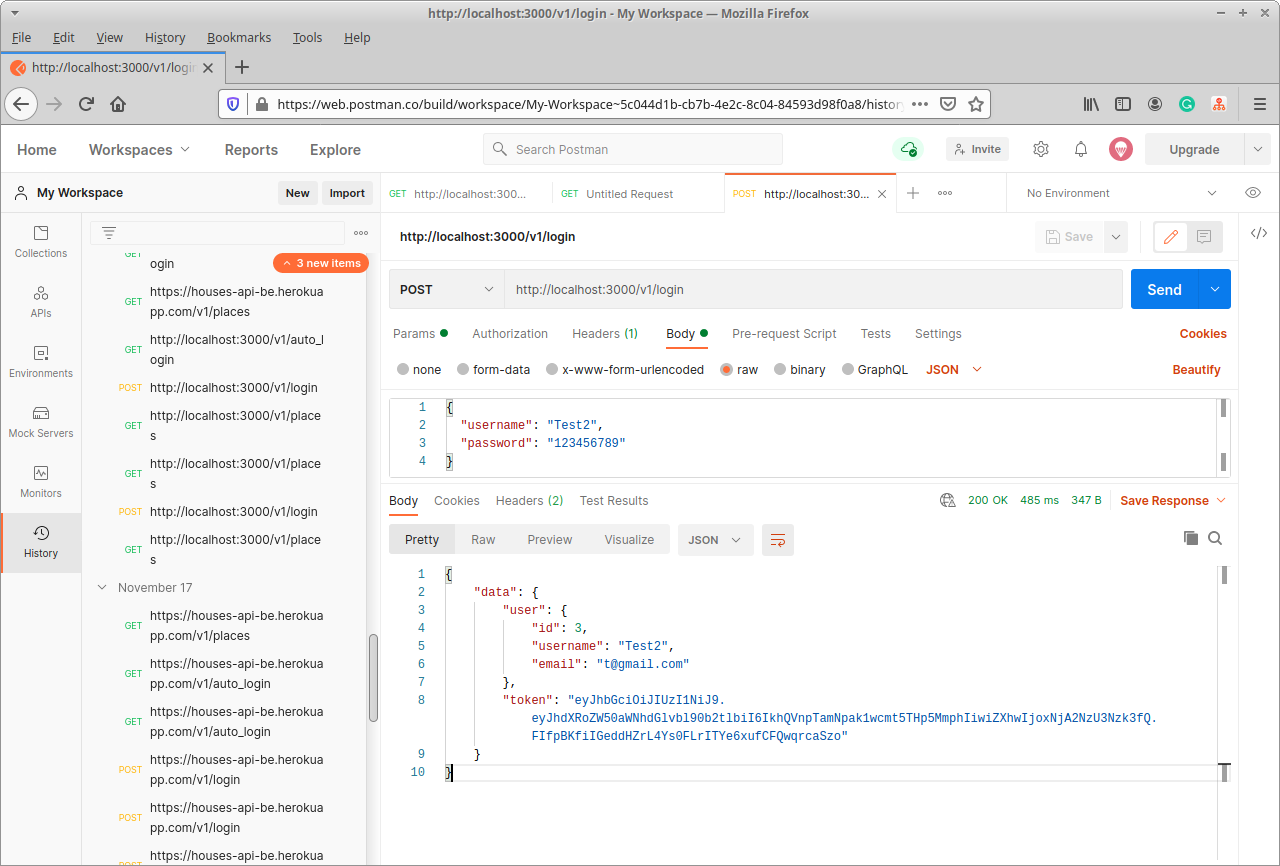Open tab options ellipsis menu
Screen dimensions: 1280x866
945,193
